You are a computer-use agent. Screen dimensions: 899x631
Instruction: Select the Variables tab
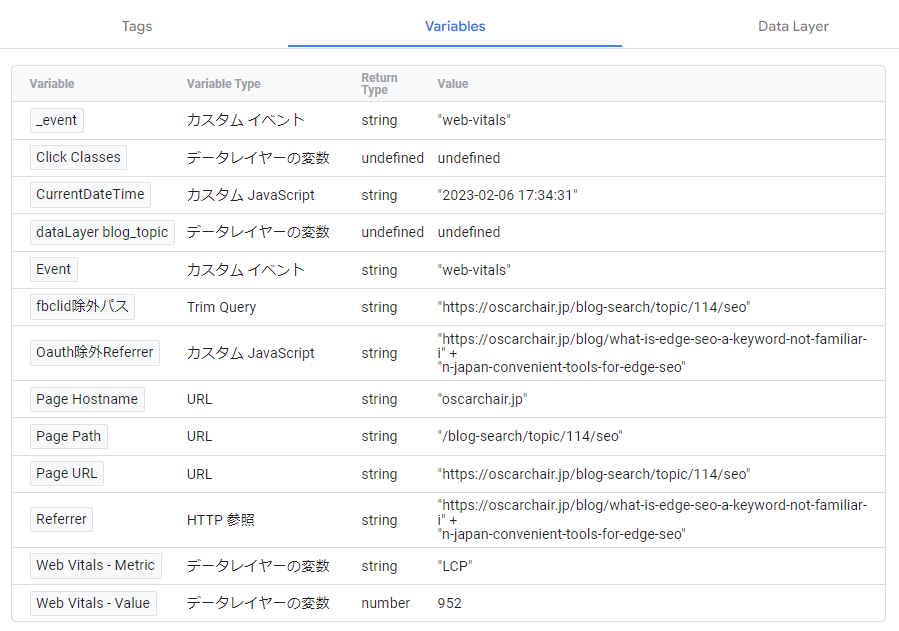(455, 26)
